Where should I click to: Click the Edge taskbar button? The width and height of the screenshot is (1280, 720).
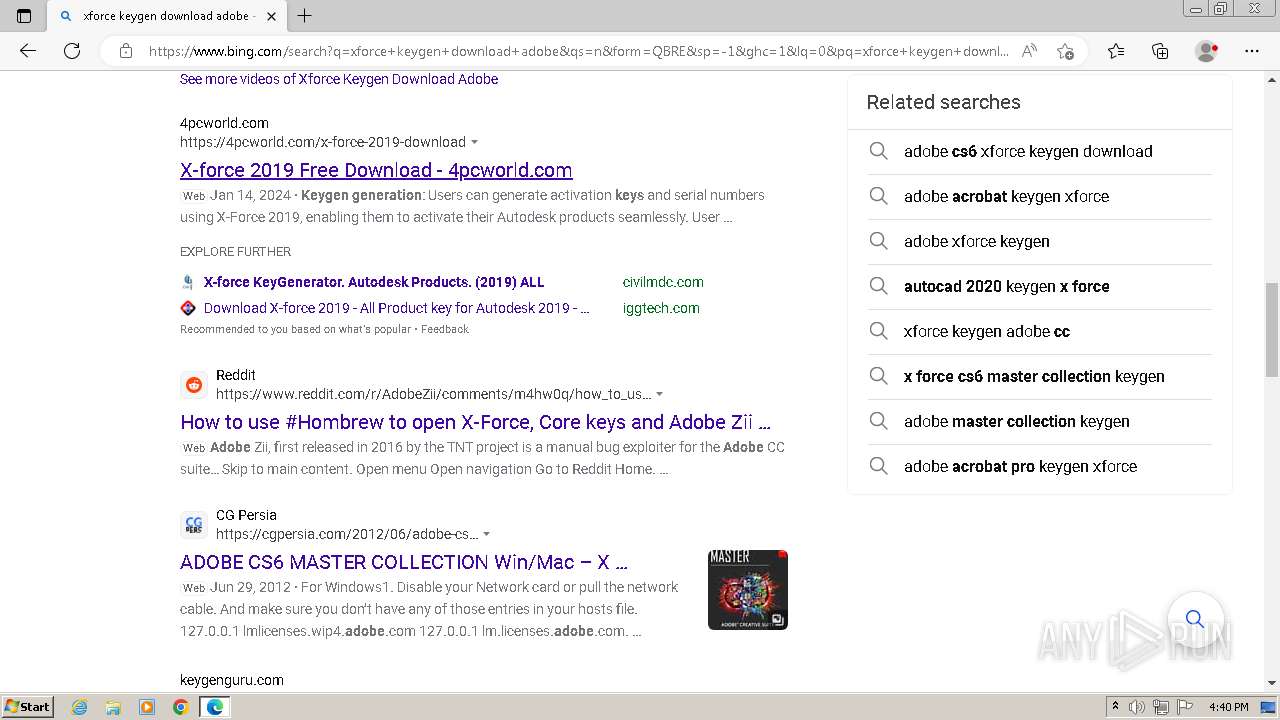[215, 707]
